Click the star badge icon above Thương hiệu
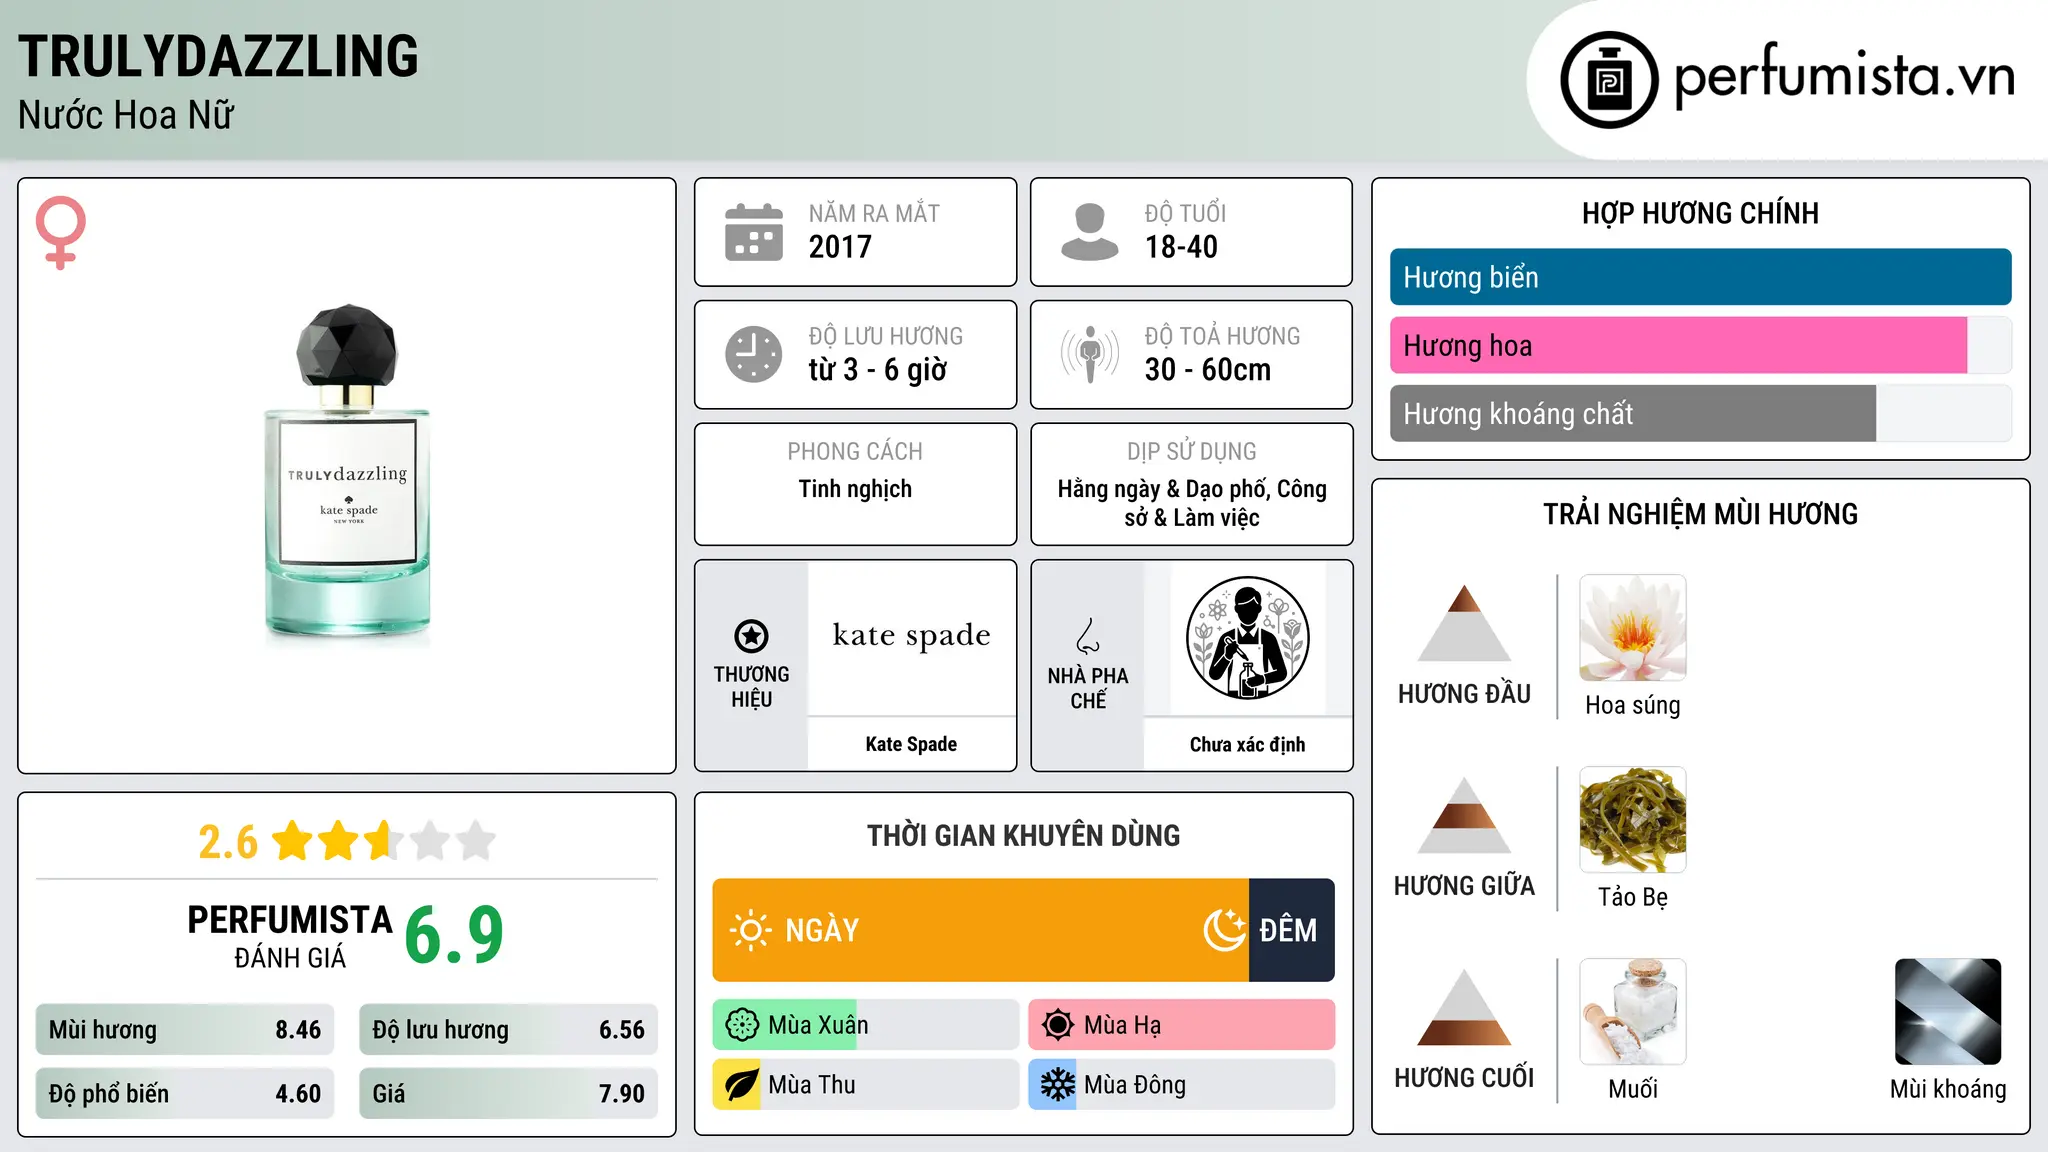This screenshot has width=2048, height=1152. tap(751, 635)
